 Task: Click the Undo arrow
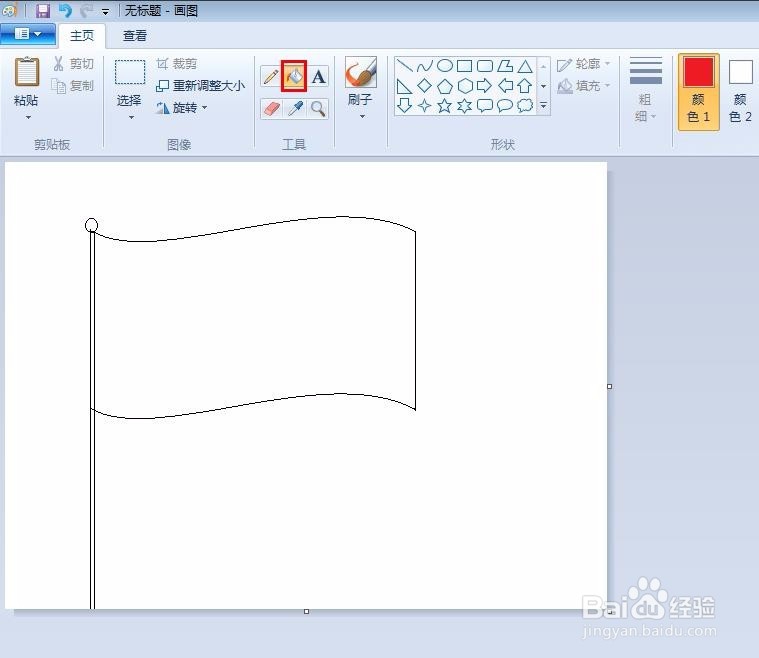point(65,10)
